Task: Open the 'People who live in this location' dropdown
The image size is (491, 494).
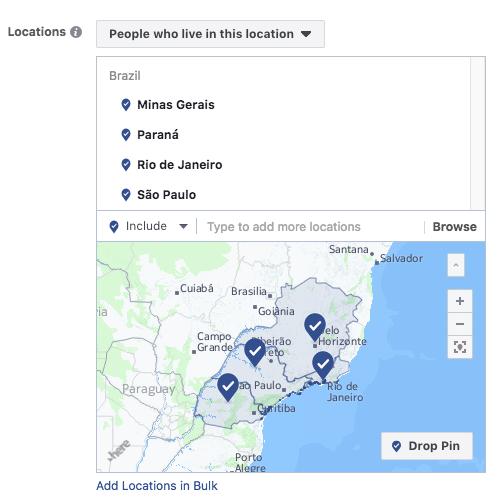Action: tap(210, 34)
